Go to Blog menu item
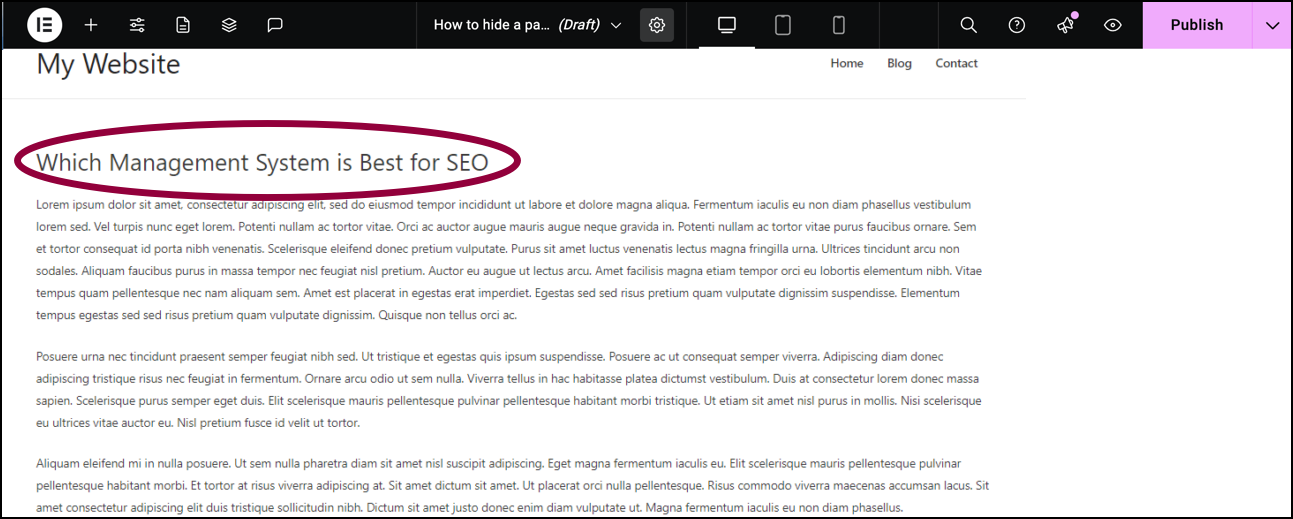1293x519 pixels. pyautogui.click(x=899, y=63)
